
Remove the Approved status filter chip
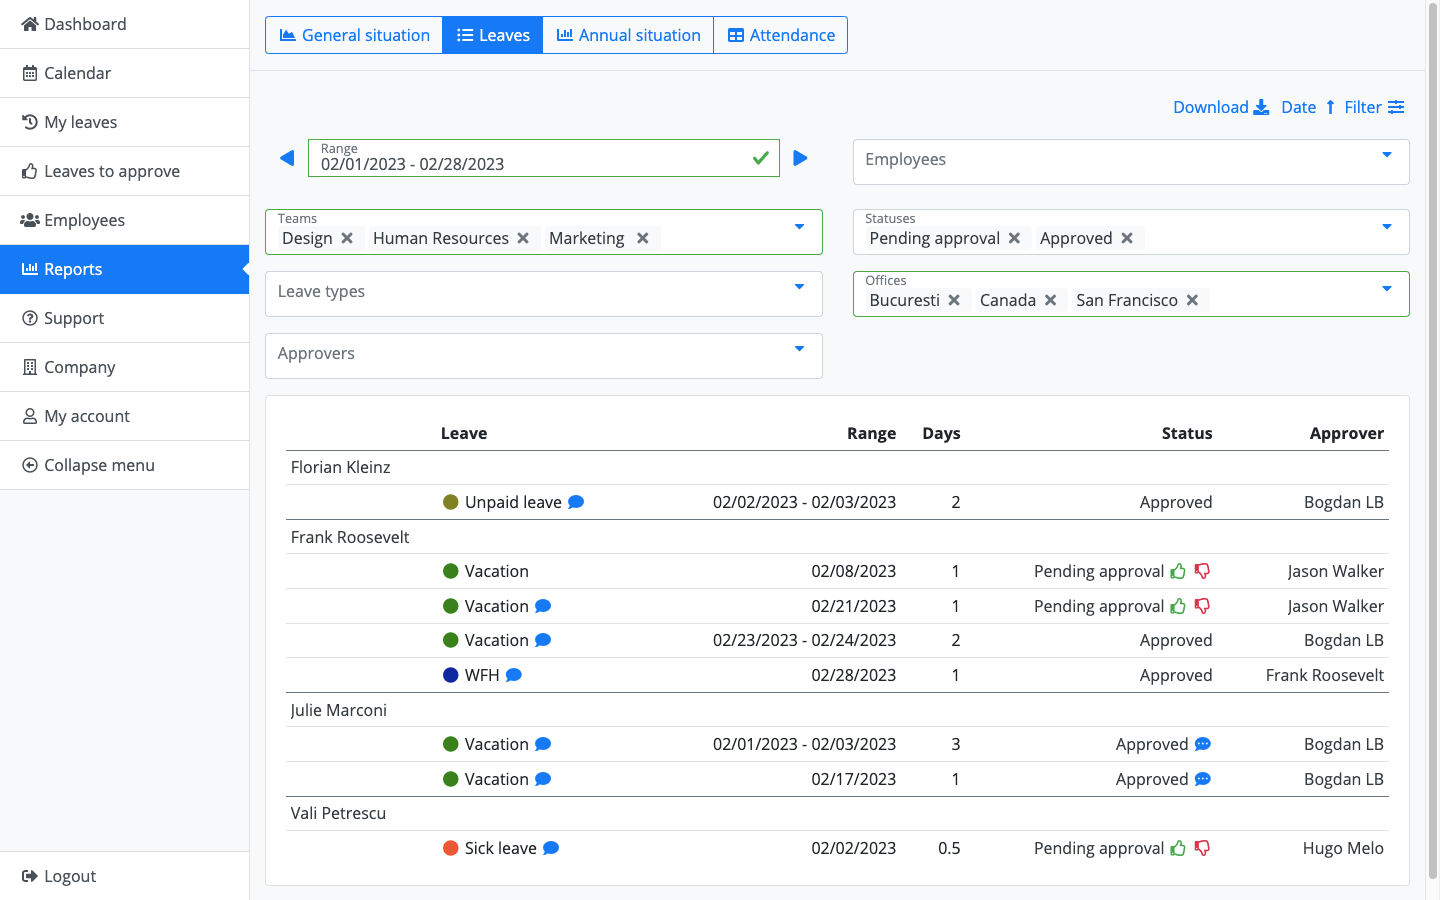click(x=1126, y=238)
